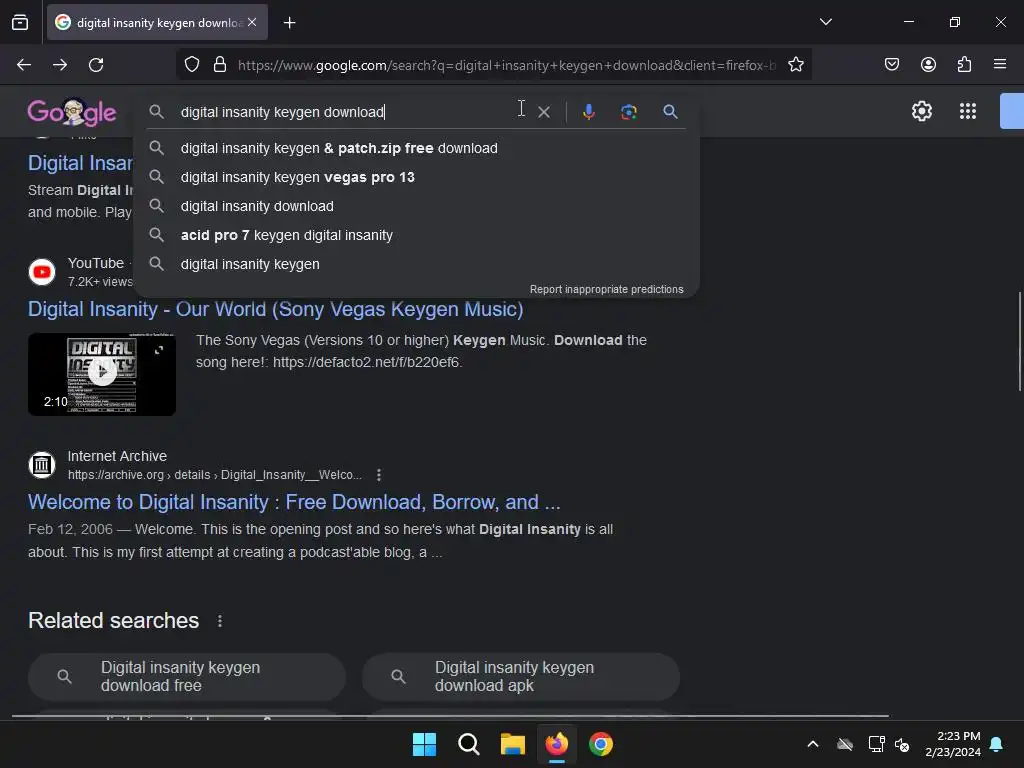1024x768 pixels.
Task: Open the extensions puzzle icon
Action: coord(964,64)
